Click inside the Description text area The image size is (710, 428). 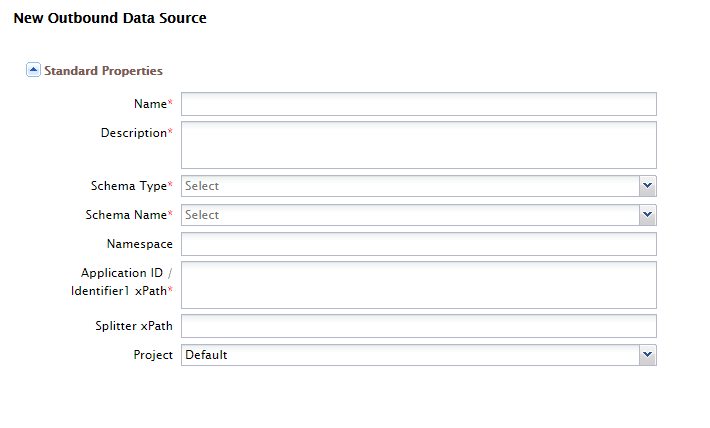pos(418,145)
